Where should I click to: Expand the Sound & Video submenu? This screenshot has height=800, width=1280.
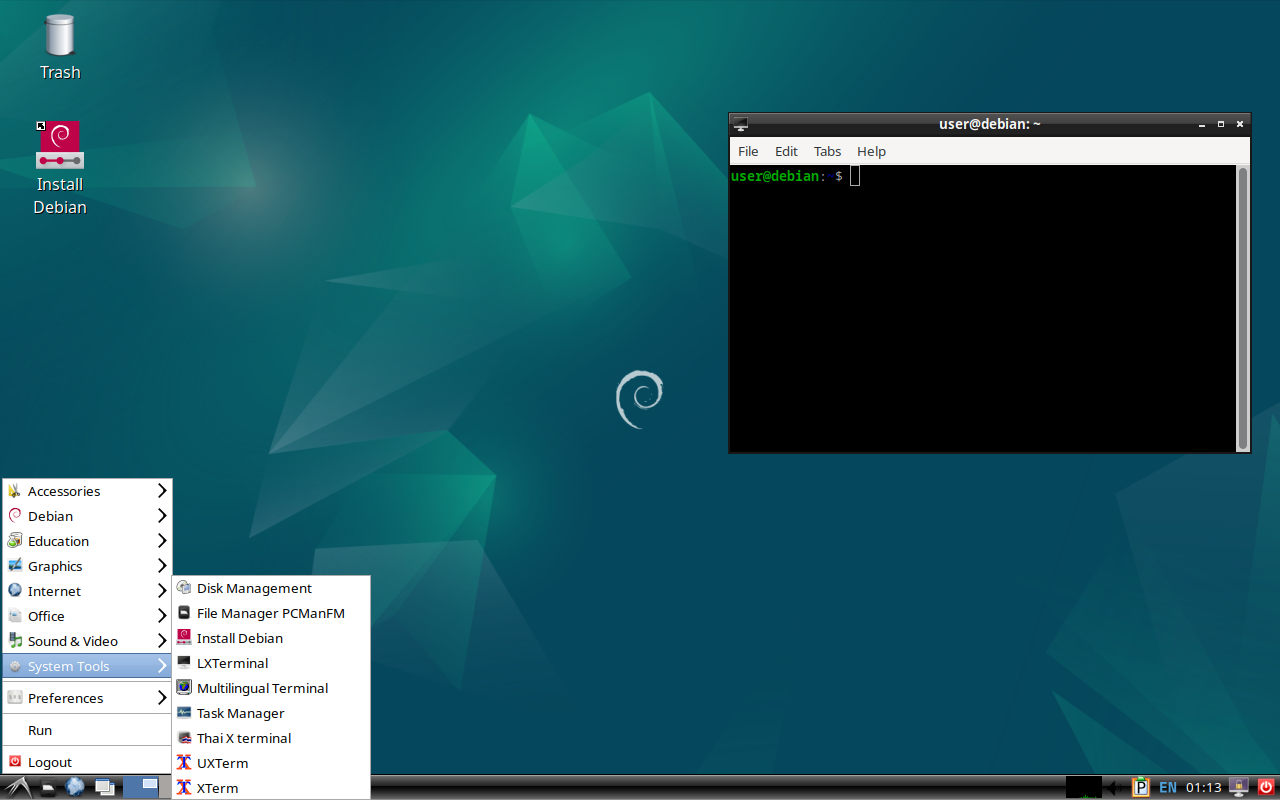tap(87, 641)
